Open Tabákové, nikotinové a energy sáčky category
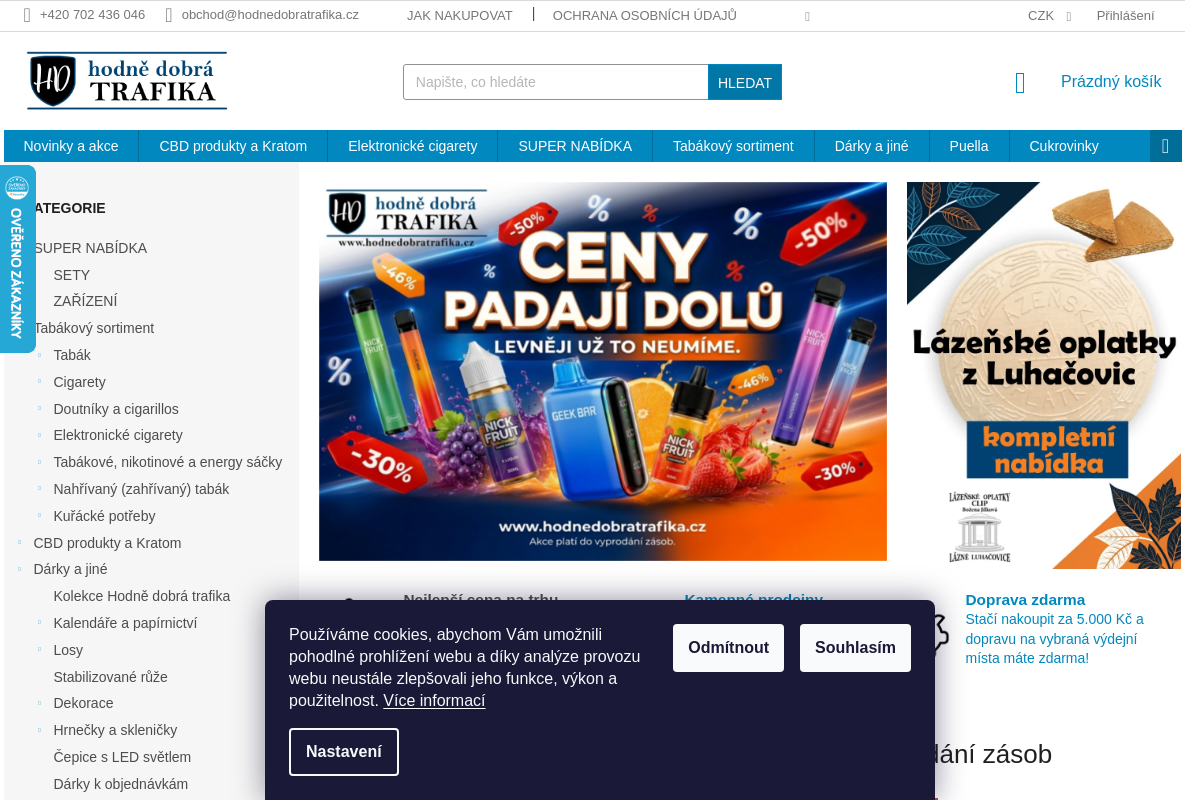Image resolution: width=1200 pixels, height=800 pixels. [168, 462]
